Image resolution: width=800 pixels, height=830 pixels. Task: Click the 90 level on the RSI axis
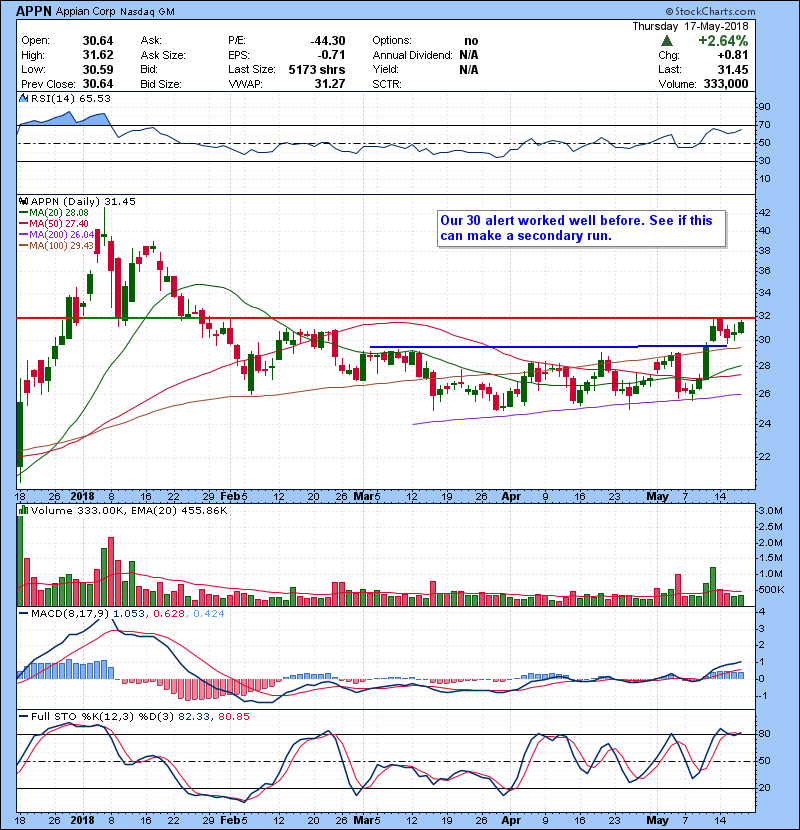tap(765, 107)
